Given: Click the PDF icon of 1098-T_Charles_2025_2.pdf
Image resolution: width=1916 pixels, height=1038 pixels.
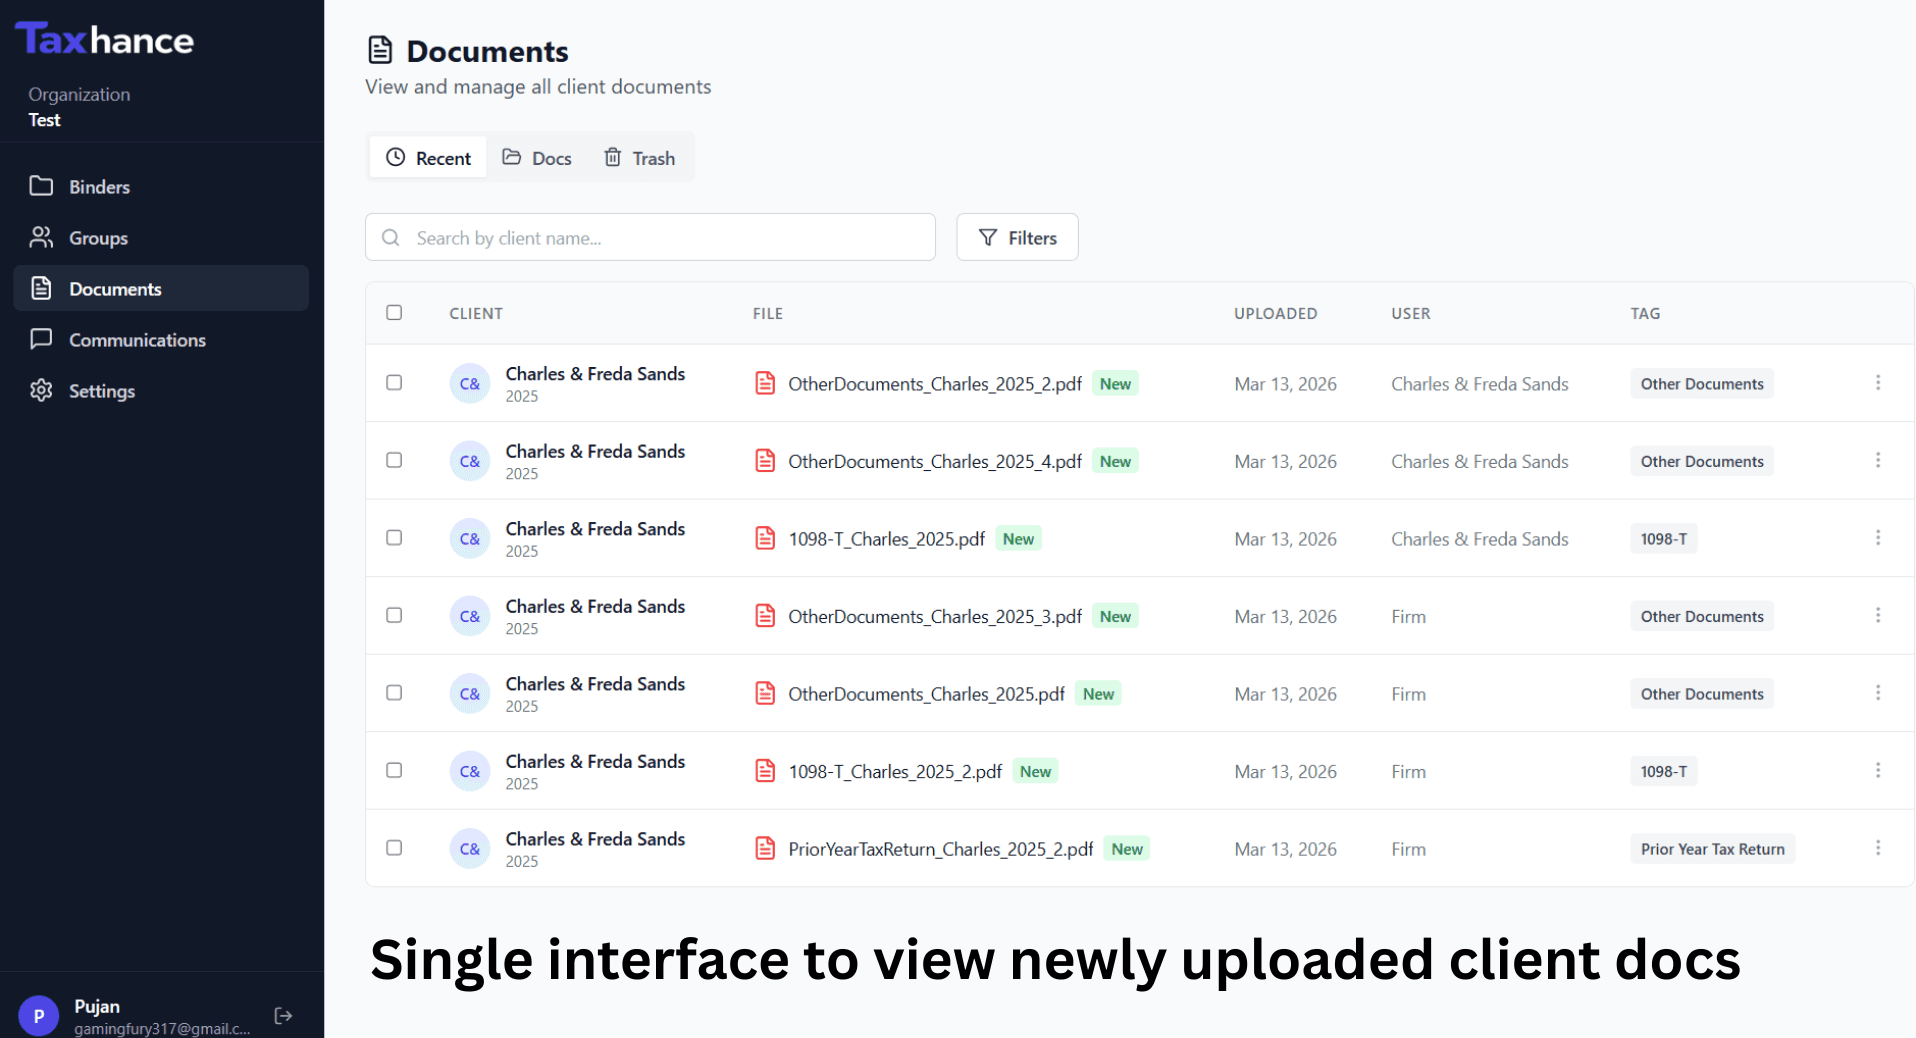Looking at the screenshot, I should click(765, 771).
